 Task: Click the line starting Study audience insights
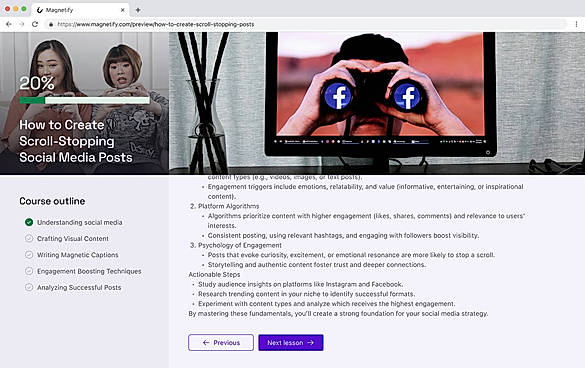point(301,284)
